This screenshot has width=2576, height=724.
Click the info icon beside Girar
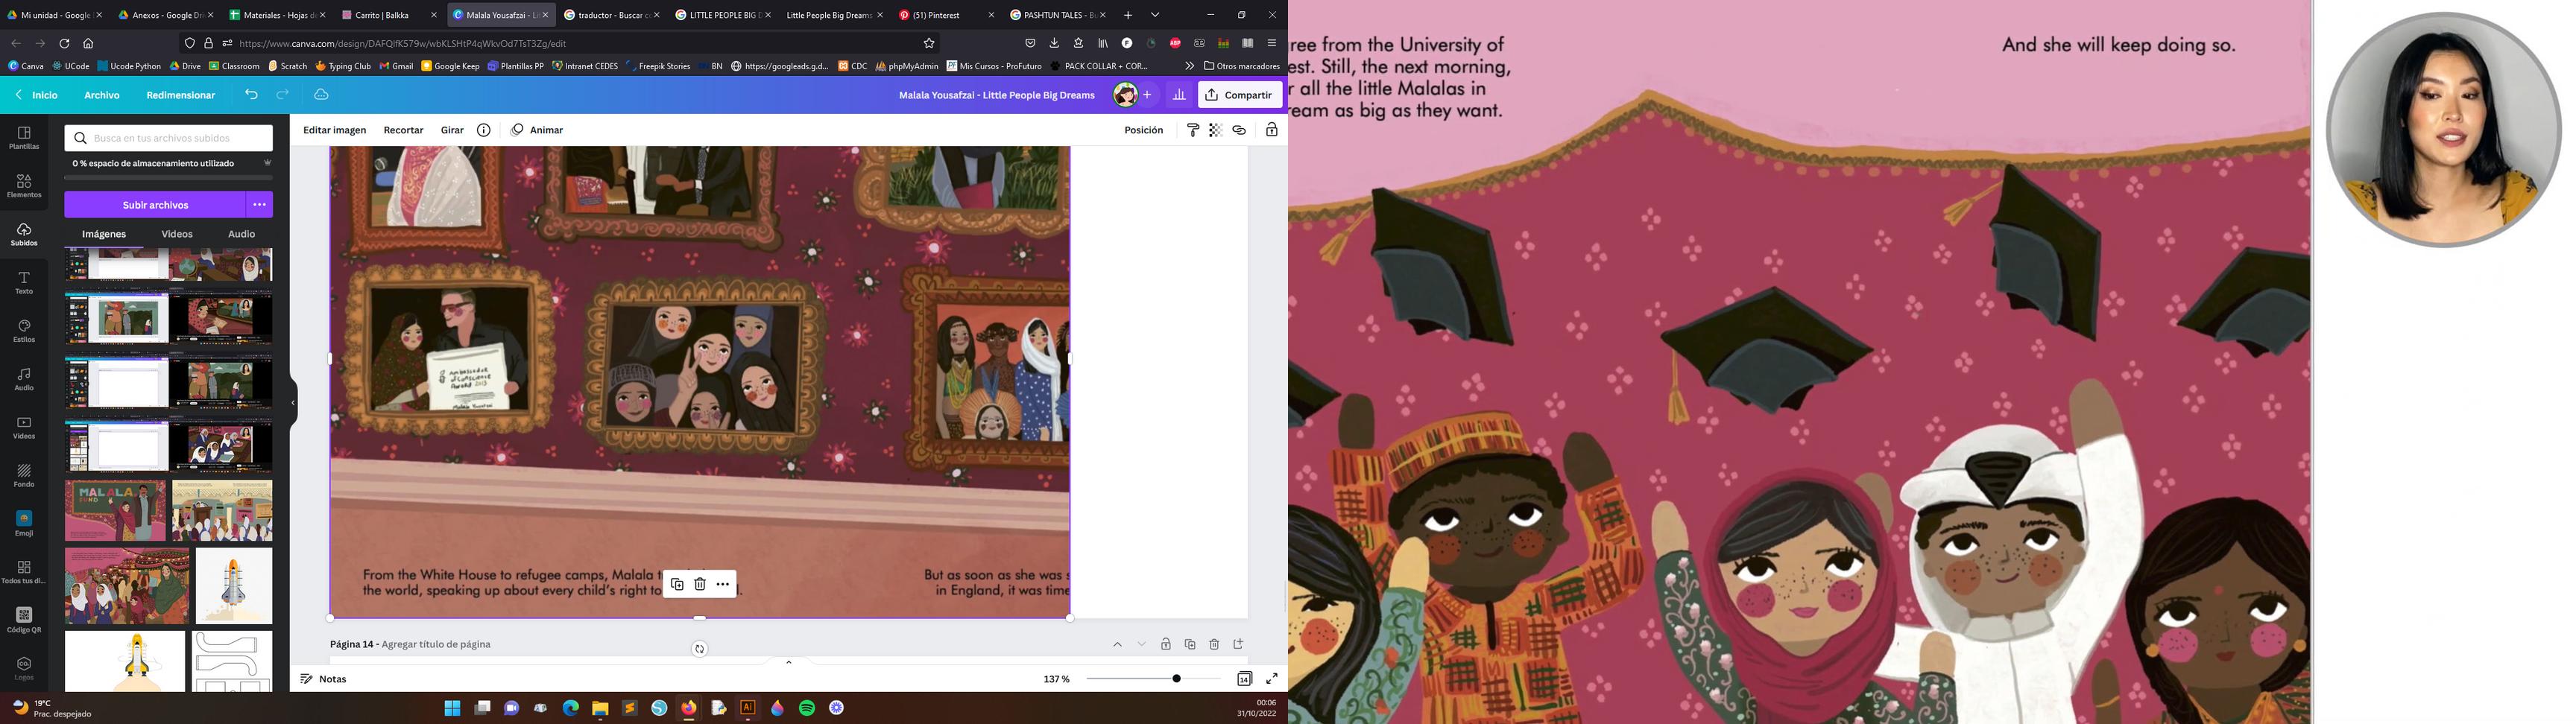click(484, 130)
